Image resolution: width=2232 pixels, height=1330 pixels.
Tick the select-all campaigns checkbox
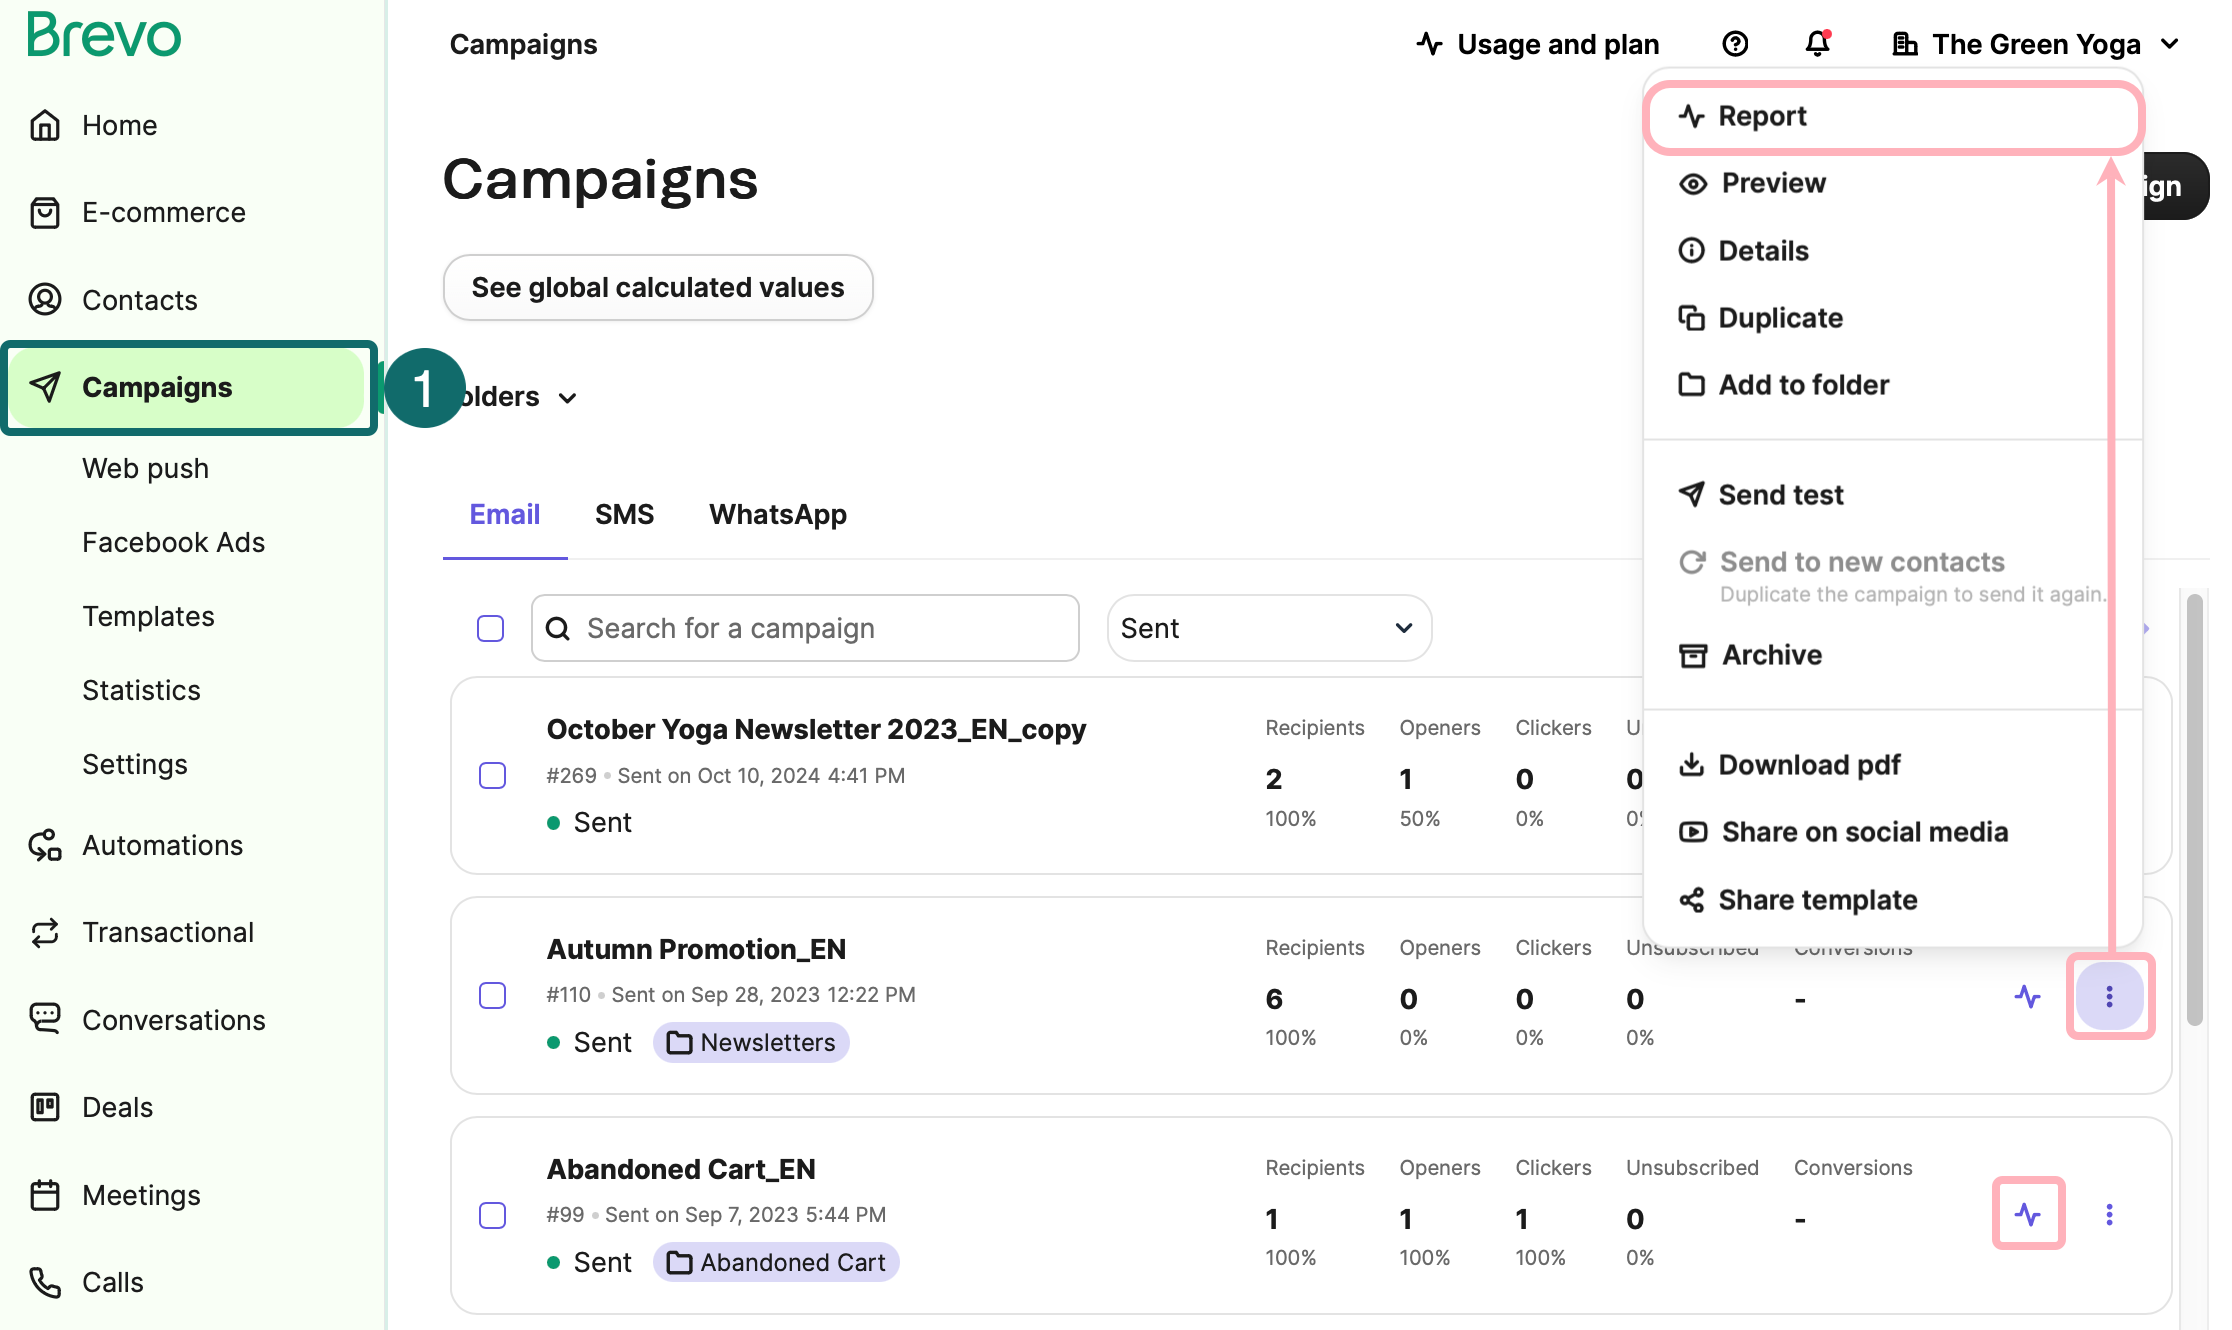(x=490, y=628)
